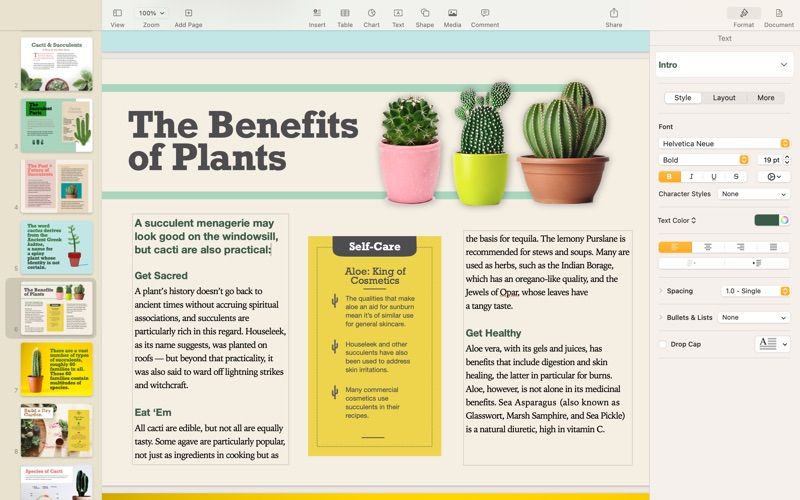
Task: Open the Helvetica Neue font dropdown
Action: [x=724, y=143]
